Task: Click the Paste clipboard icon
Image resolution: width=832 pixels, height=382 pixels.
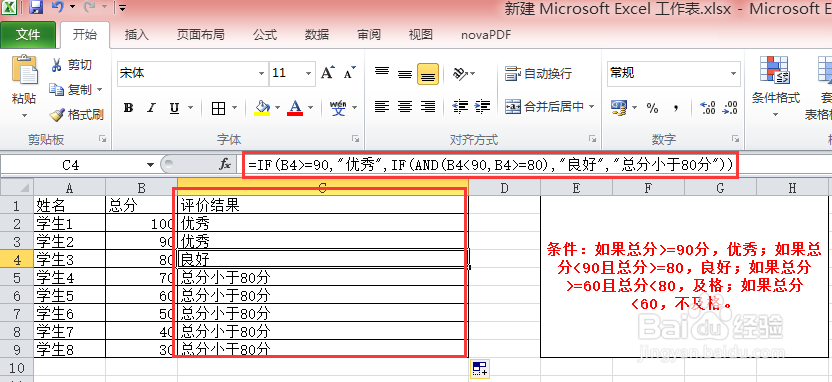Action: pos(24,71)
